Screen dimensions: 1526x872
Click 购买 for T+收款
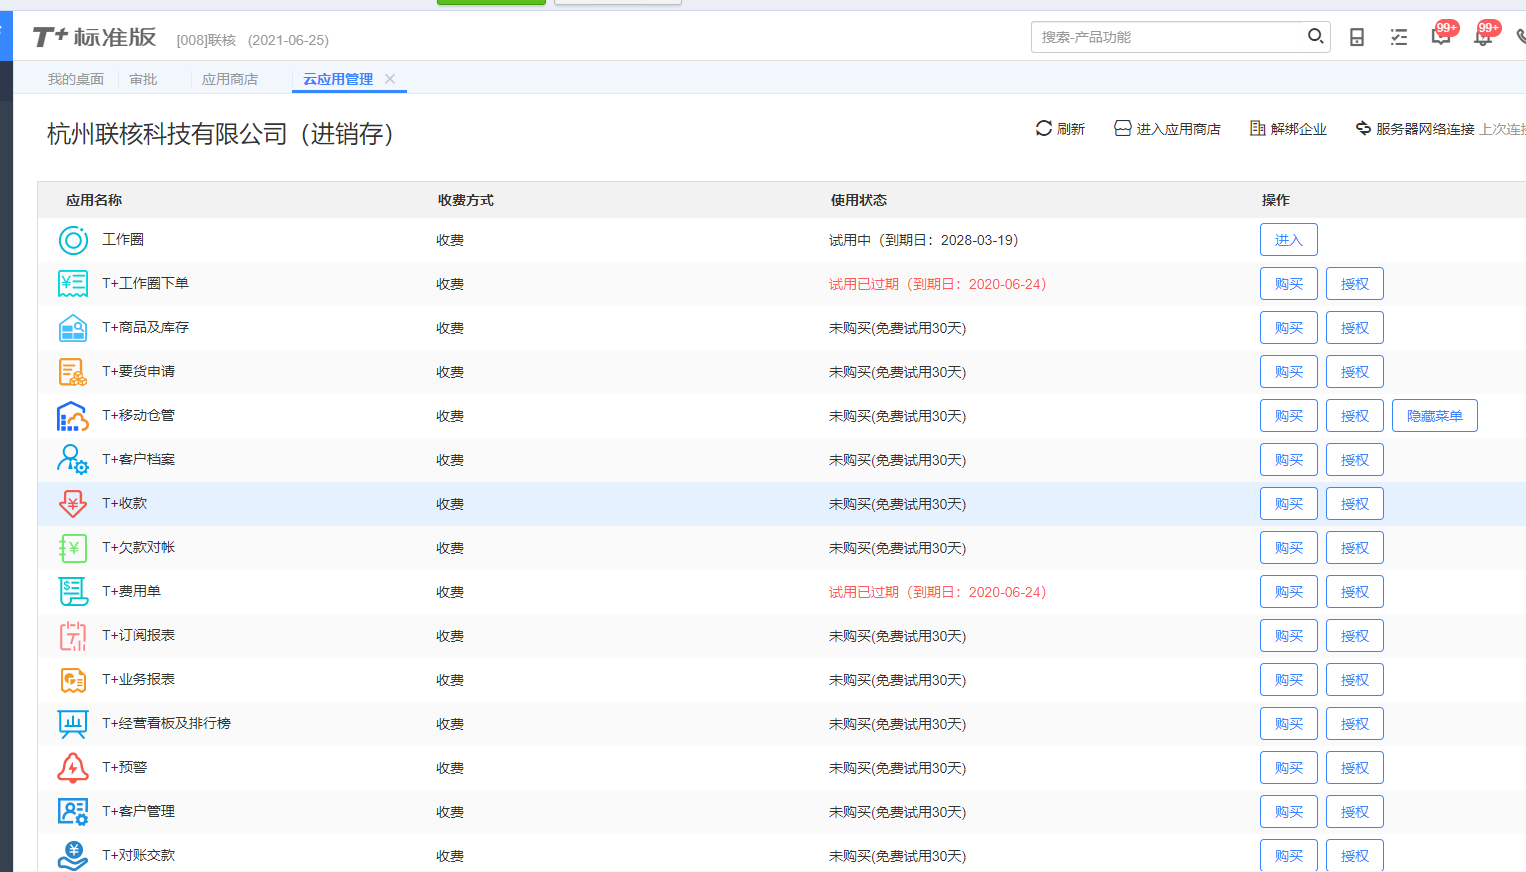point(1289,504)
